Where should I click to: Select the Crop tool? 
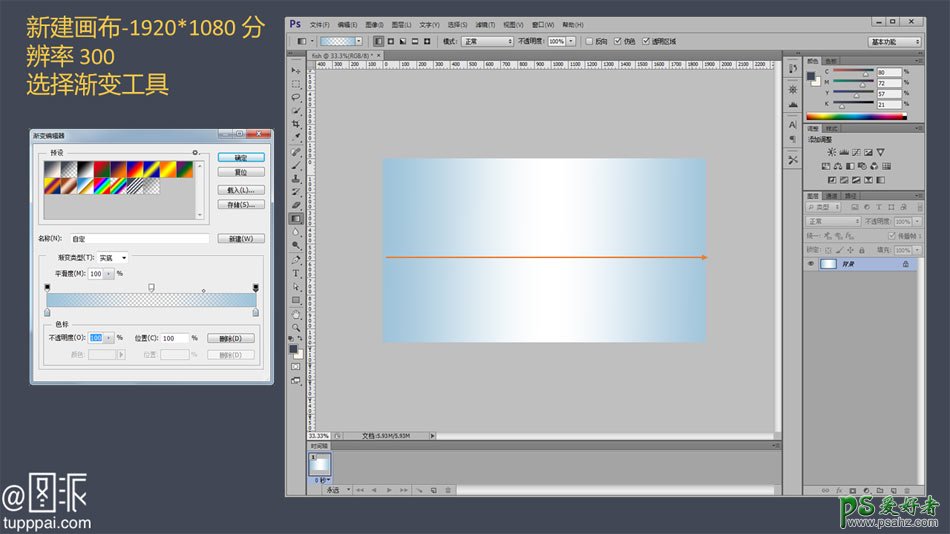pyautogui.click(x=296, y=124)
